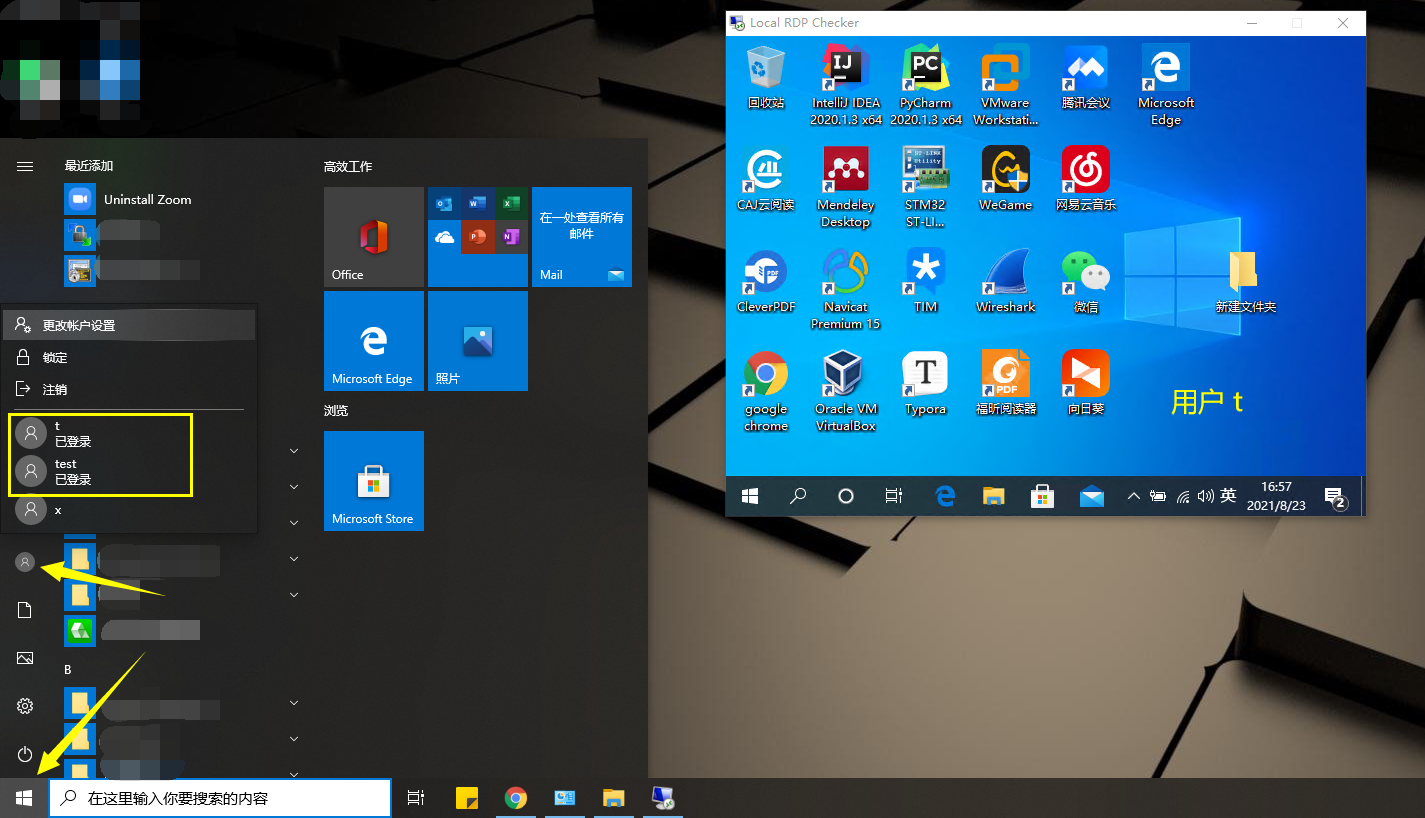The image size is (1425, 818).
Task: Click Power icon in Start sidebar
Action: pos(25,754)
